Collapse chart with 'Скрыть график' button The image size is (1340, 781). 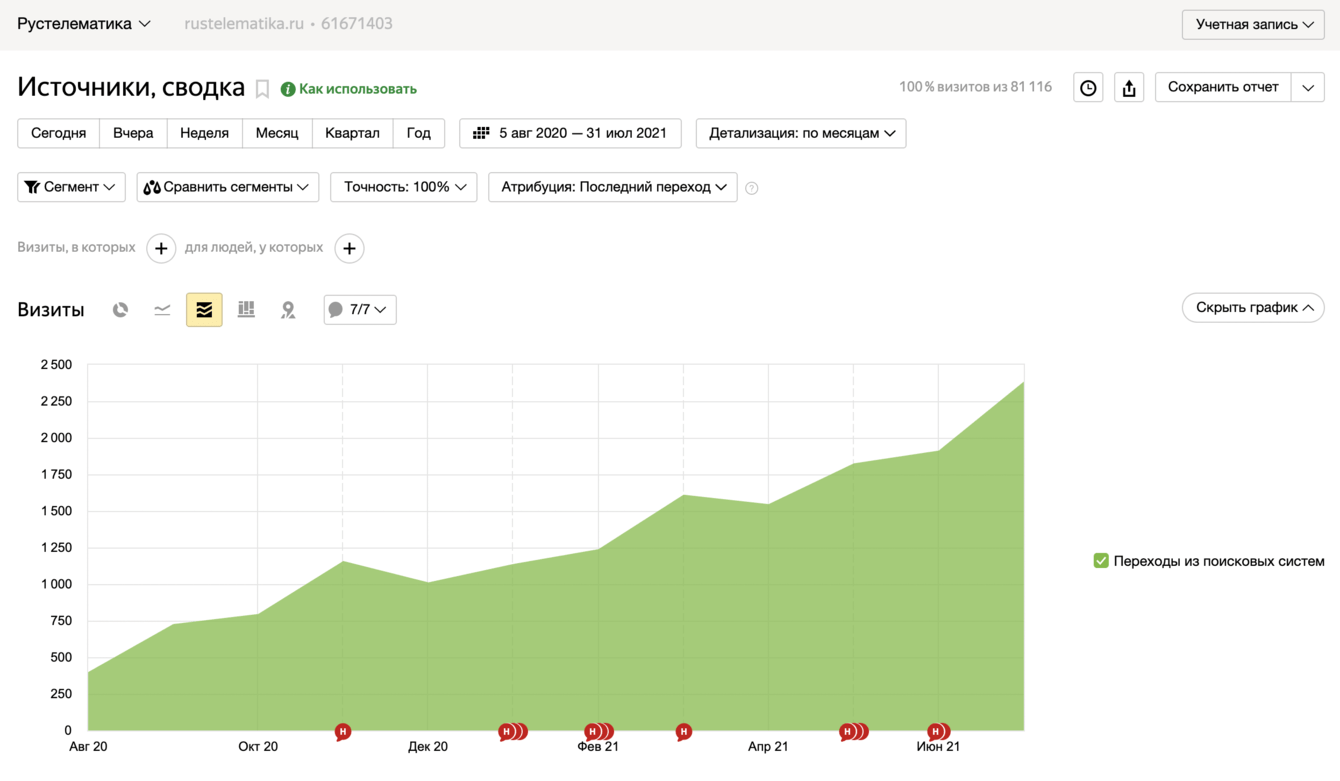(x=1253, y=308)
